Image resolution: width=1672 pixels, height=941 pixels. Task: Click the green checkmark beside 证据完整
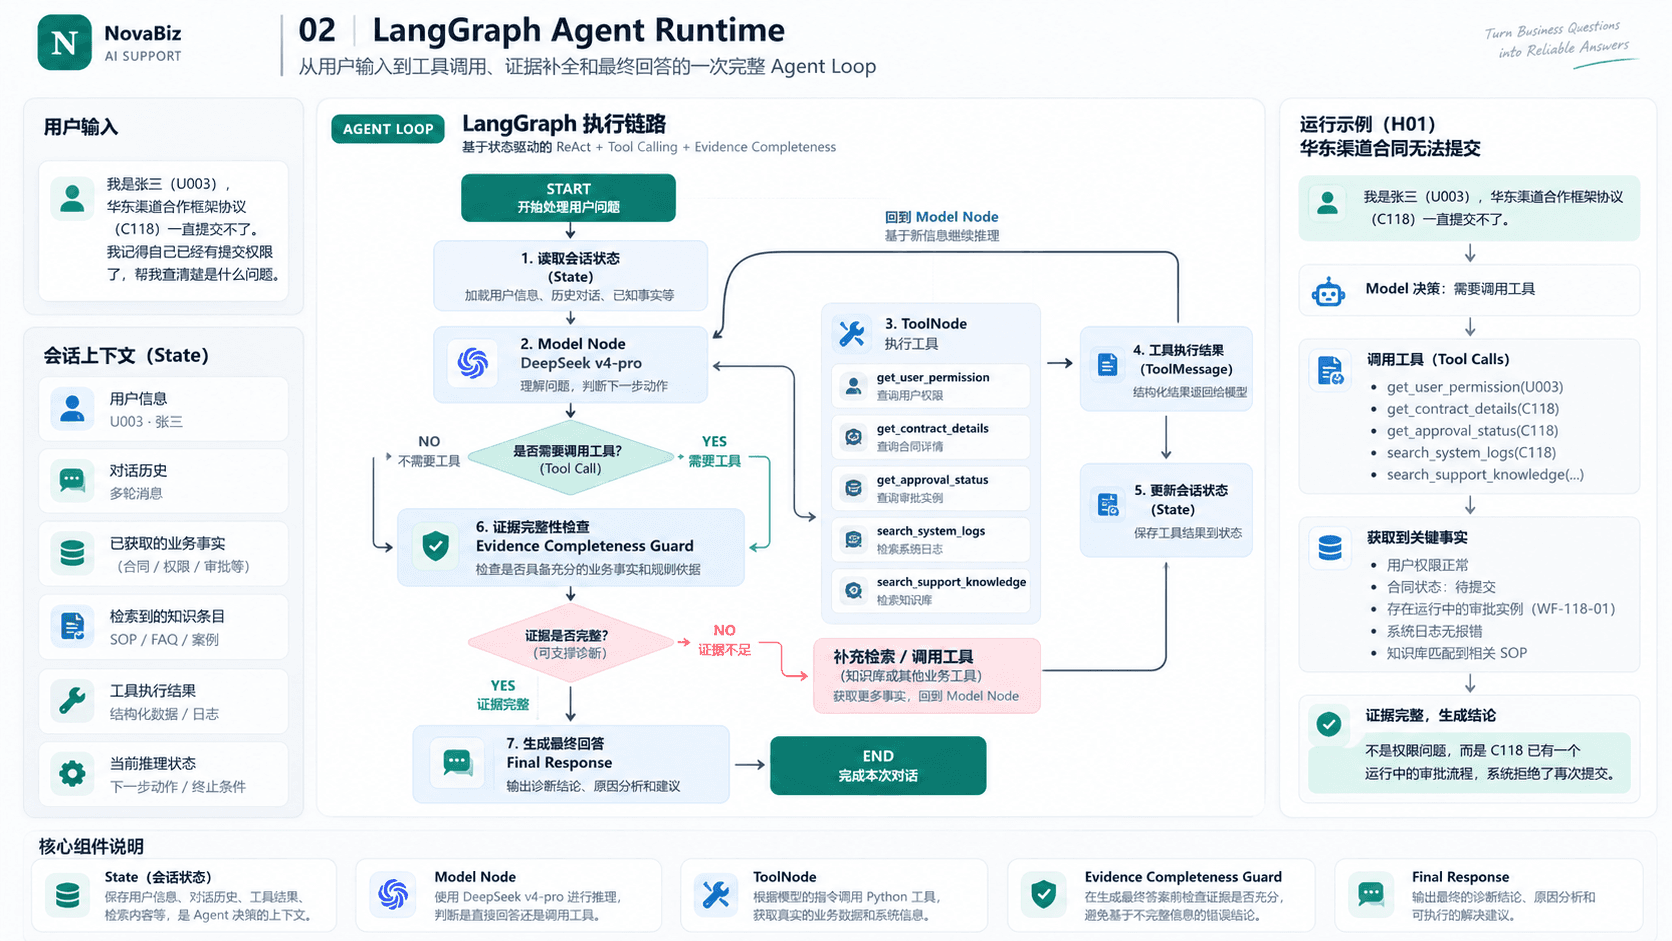coord(1329,724)
